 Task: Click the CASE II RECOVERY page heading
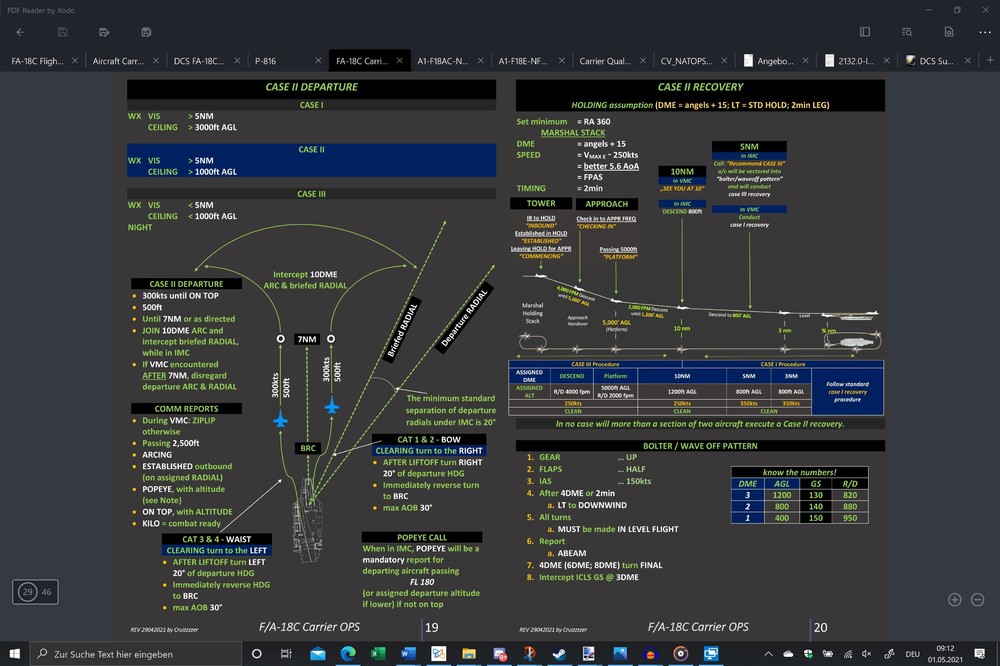click(x=700, y=87)
